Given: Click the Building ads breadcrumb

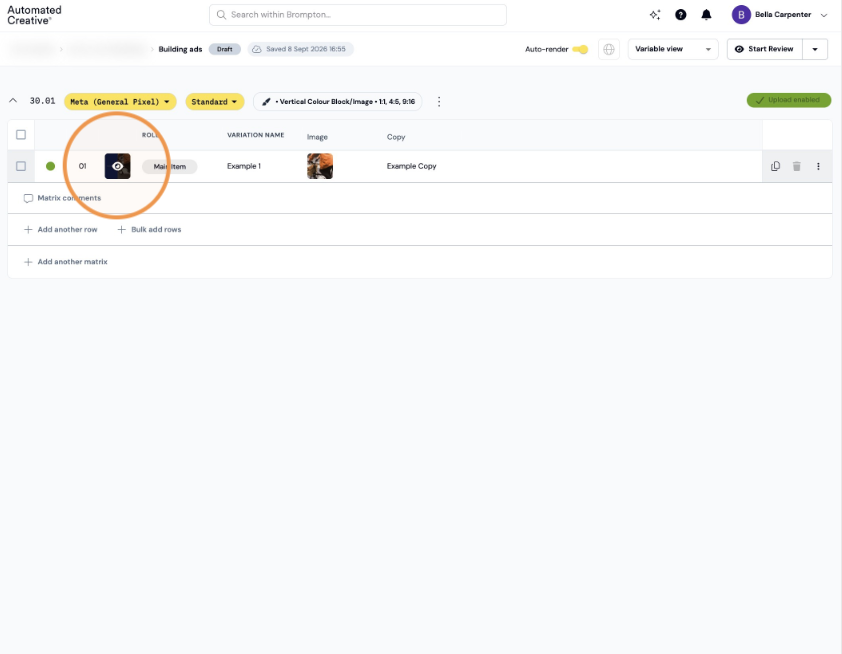Looking at the screenshot, I should [x=180, y=49].
